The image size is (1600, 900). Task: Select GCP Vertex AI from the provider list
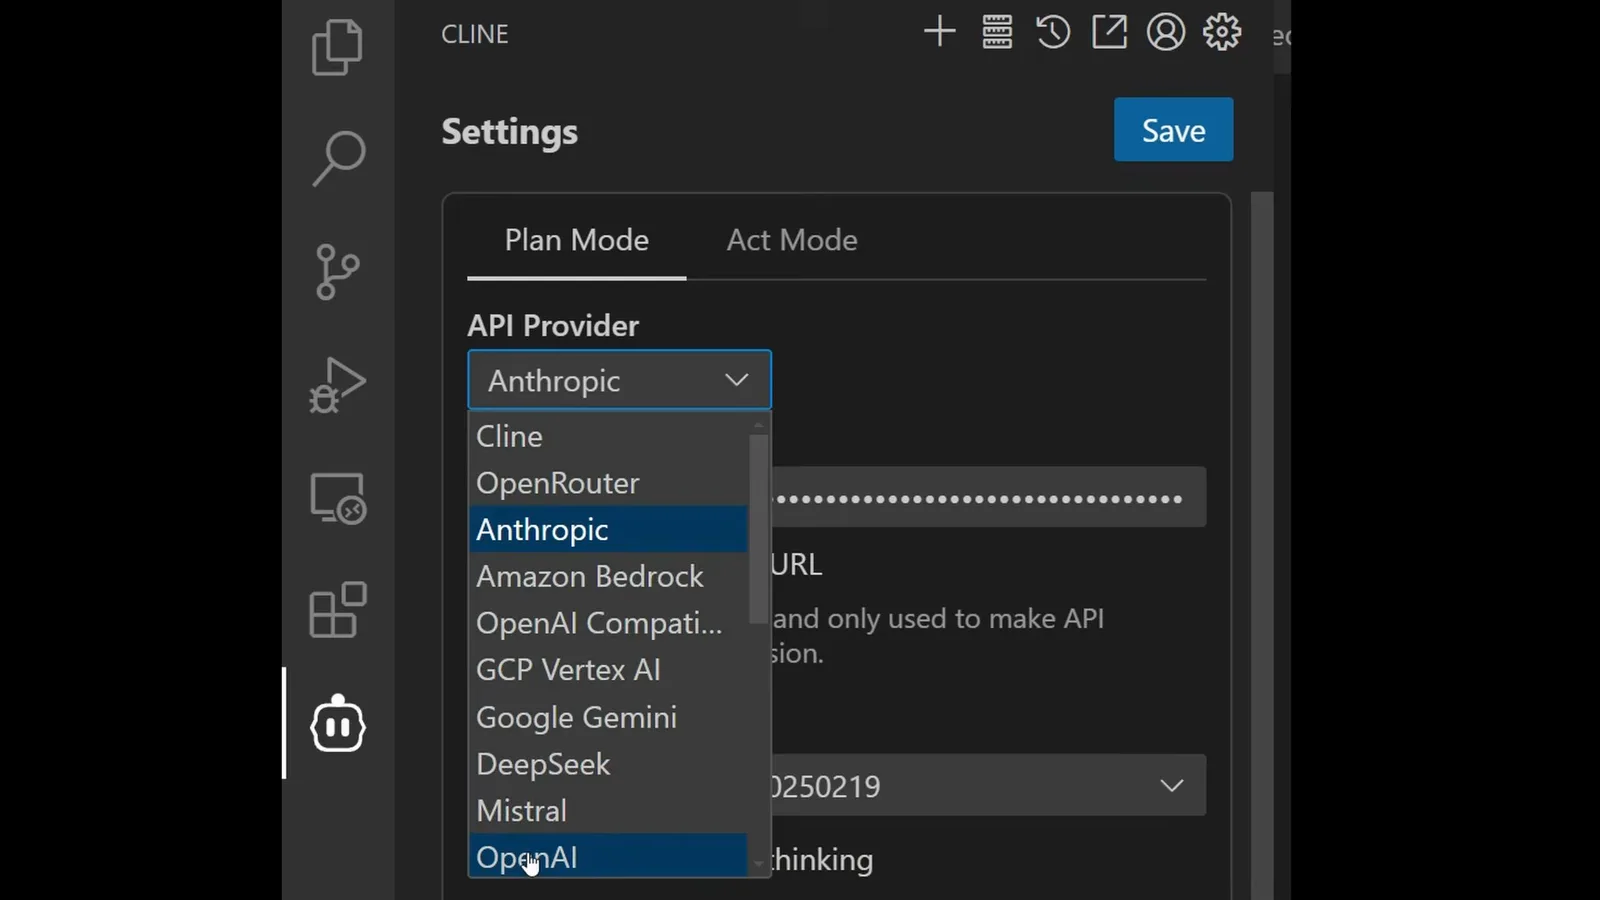[608, 670]
